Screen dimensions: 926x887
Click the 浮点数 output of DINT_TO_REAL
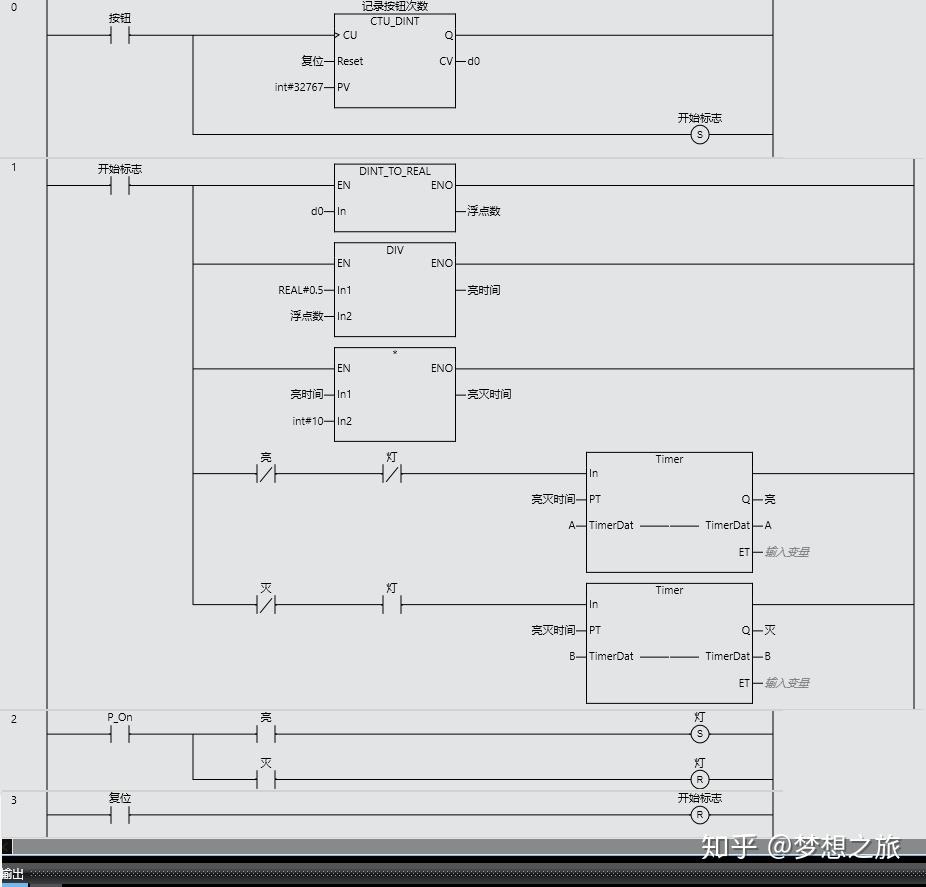pyautogui.click(x=484, y=211)
